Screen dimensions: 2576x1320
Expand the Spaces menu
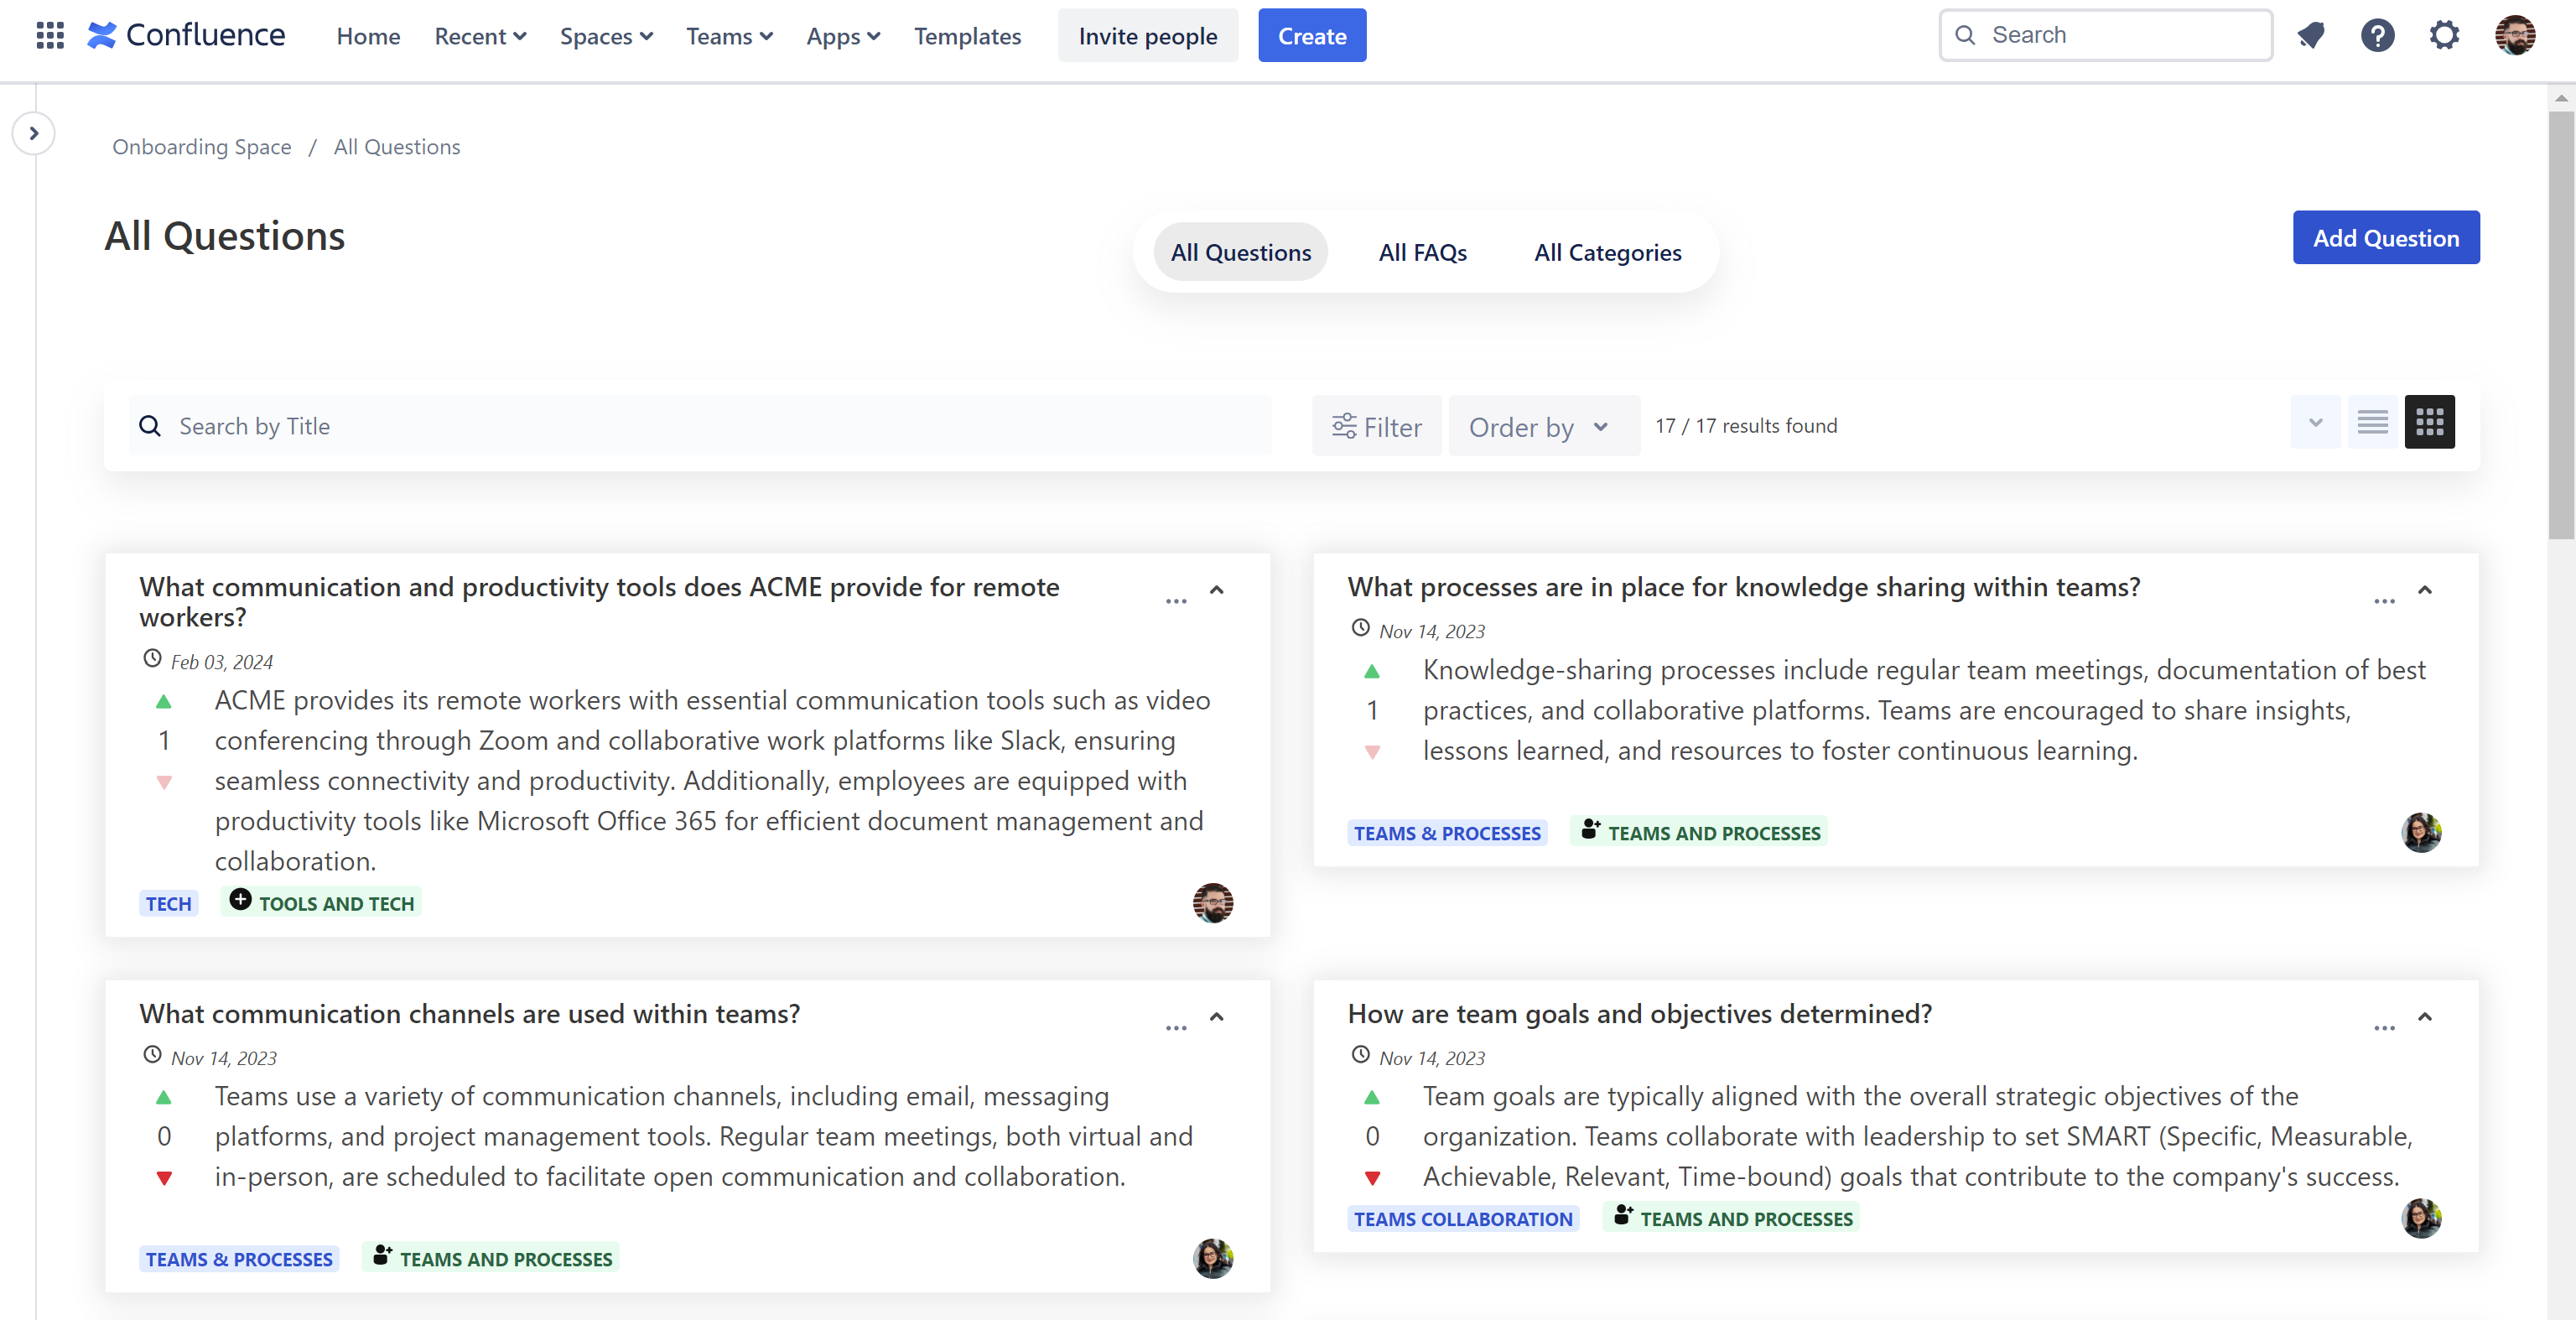click(605, 35)
